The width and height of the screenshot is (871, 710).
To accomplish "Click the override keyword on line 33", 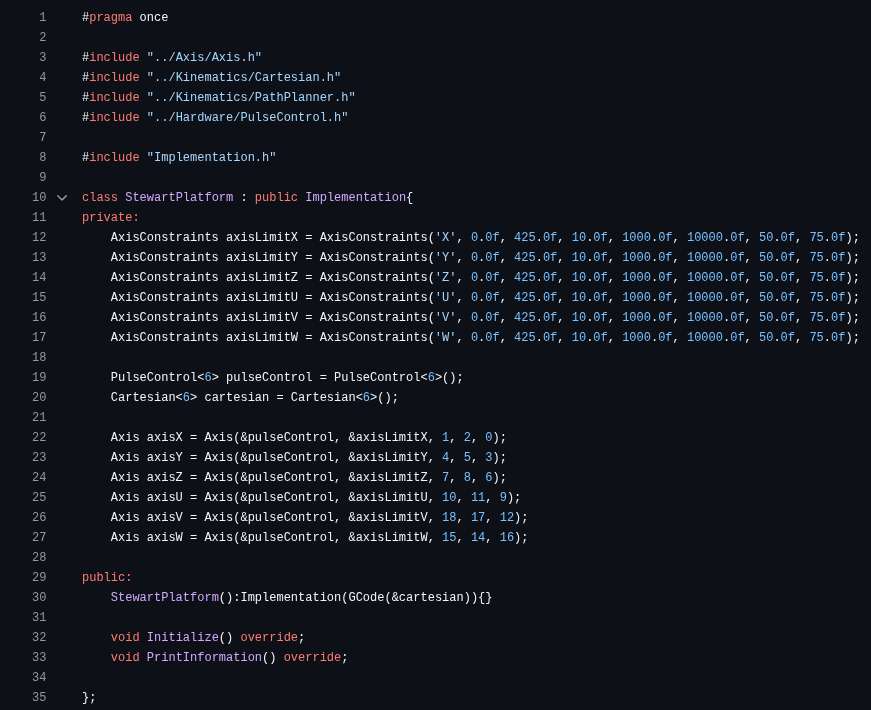I will pyautogui.click(x=312, y=657).
